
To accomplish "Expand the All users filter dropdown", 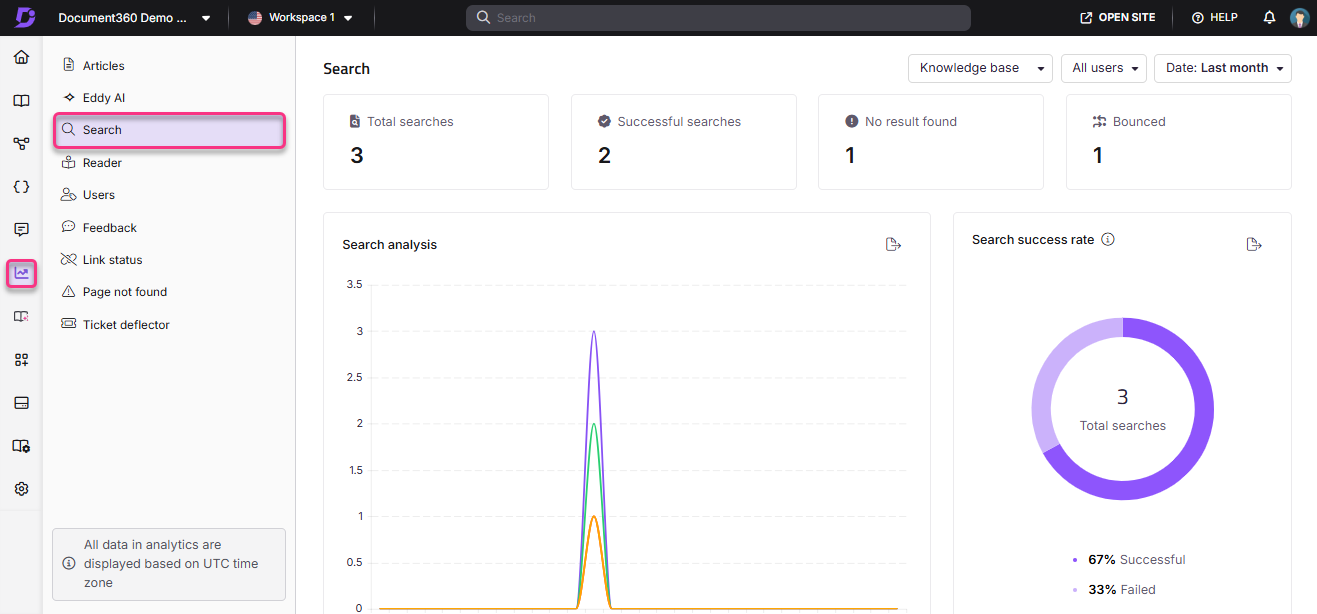I will (x=1103, y=68).
